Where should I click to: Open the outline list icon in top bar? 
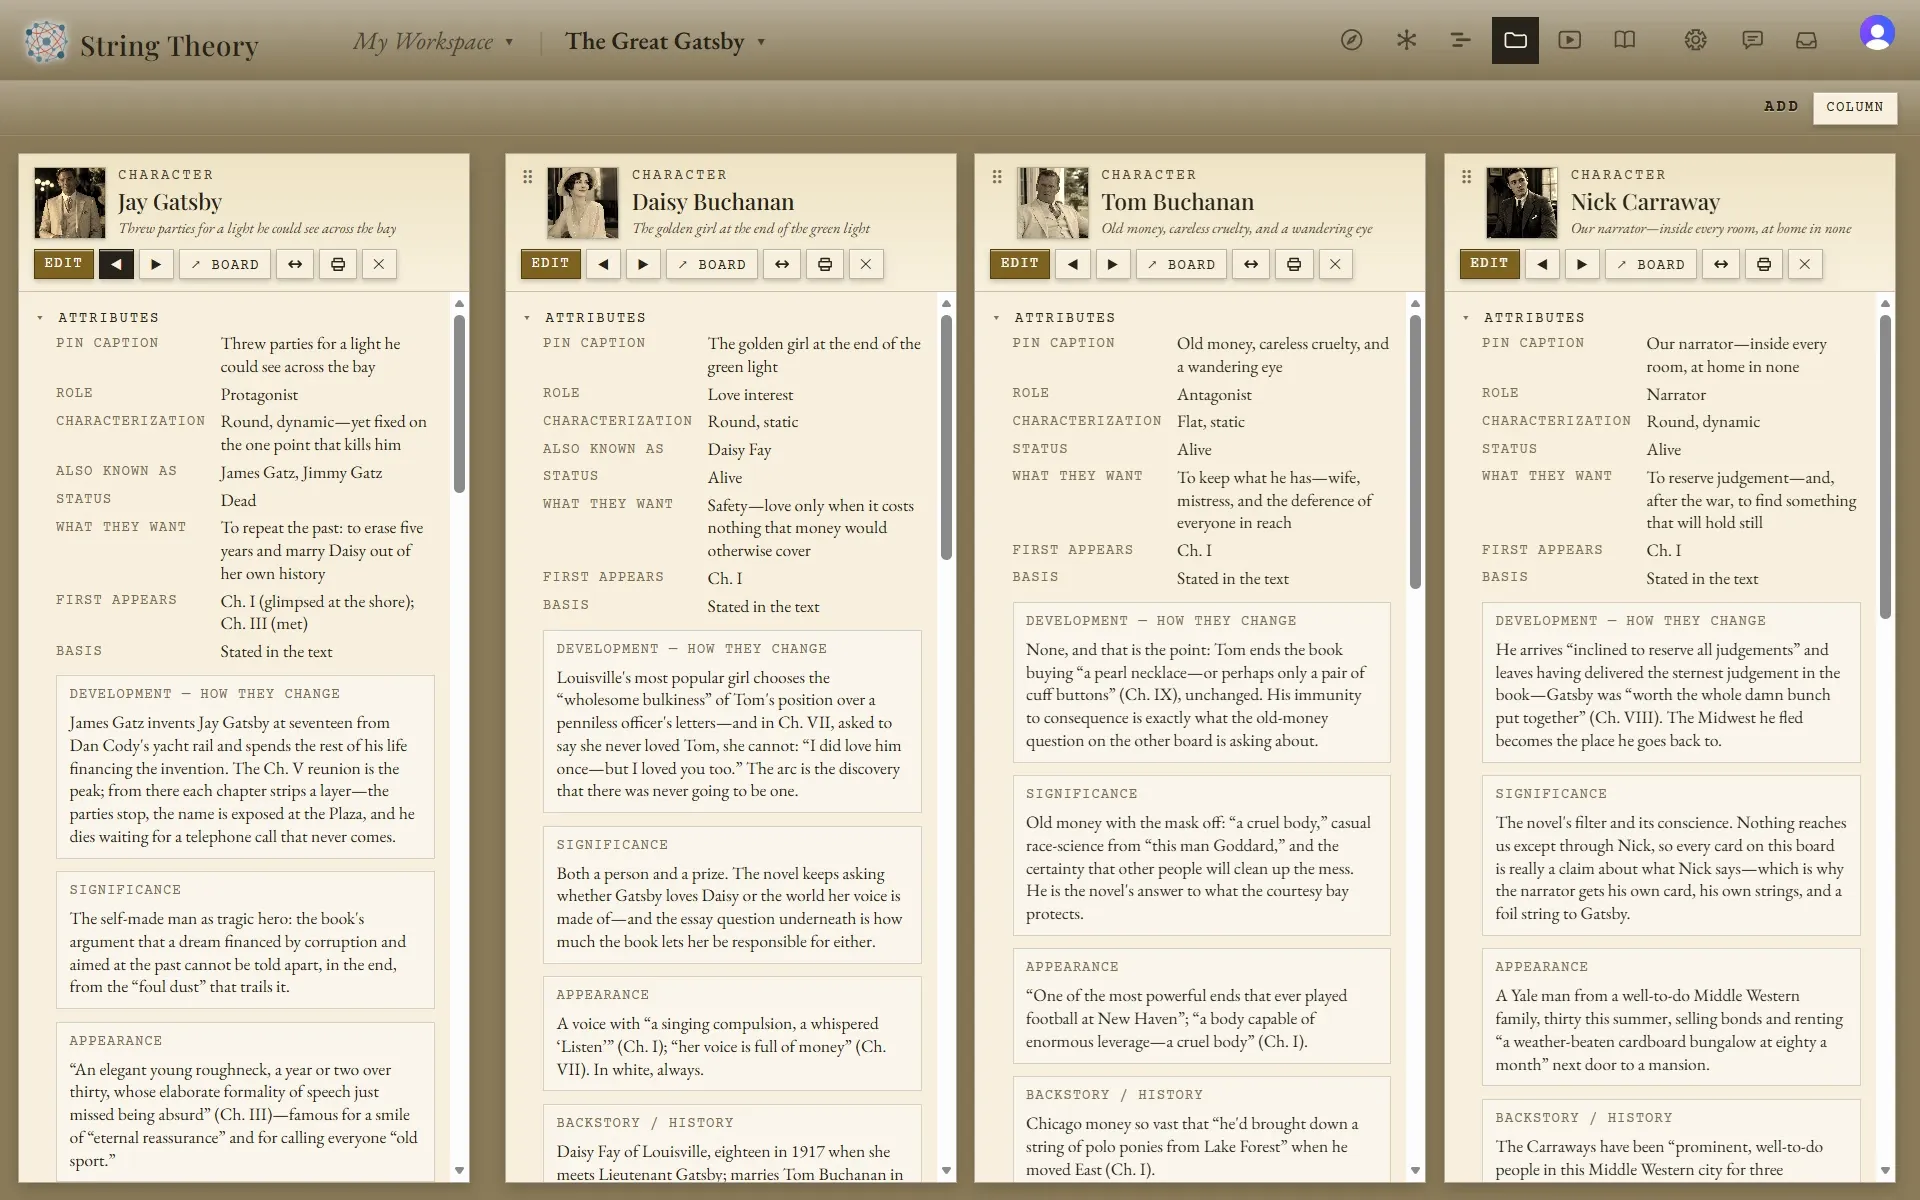(x=1460, y=40)
